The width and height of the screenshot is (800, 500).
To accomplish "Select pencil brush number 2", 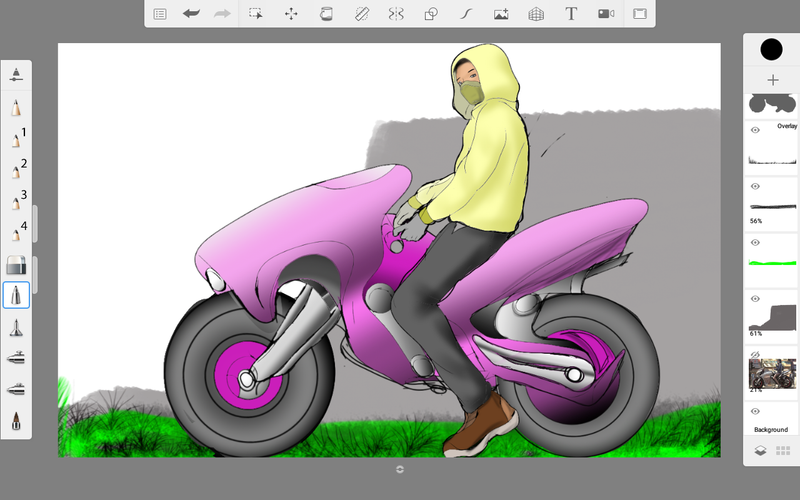I will pyautogui.click(x=18, y=169).
